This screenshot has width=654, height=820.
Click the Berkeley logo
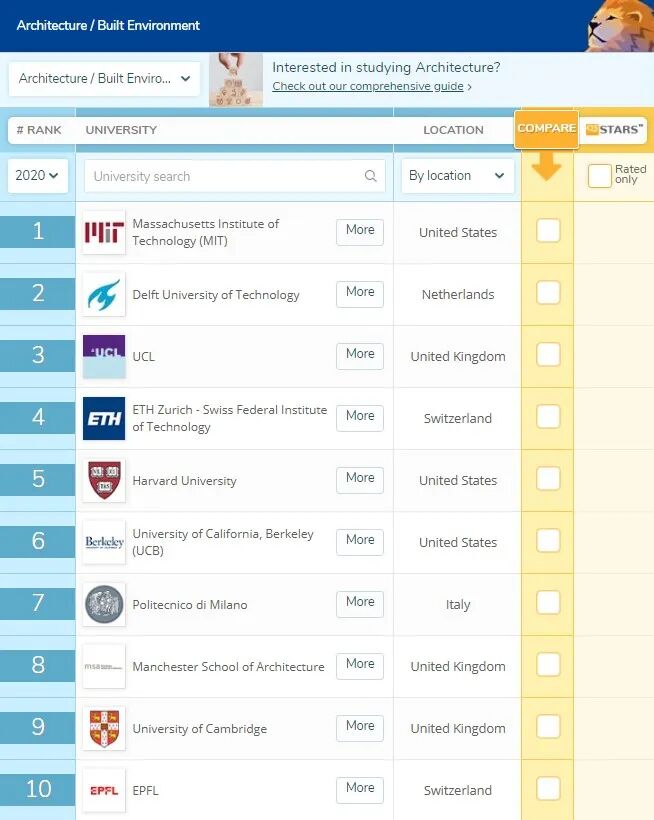[104, 542]
